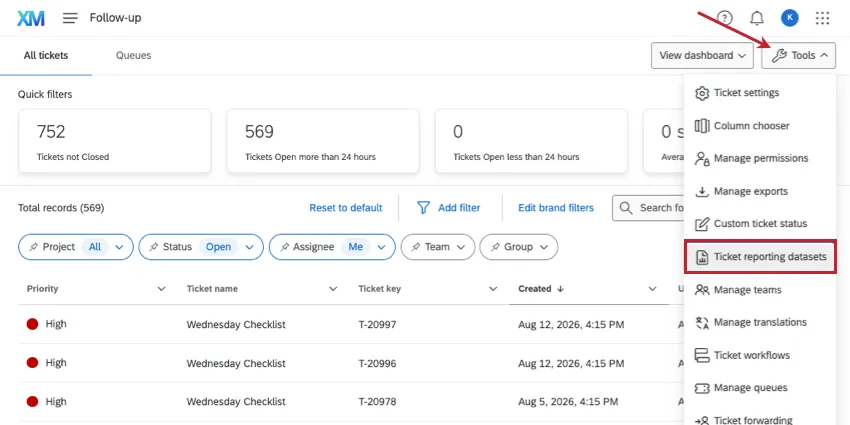
Task: Select Tickets Open more than 24 hours card
Action: pos(323,141)
